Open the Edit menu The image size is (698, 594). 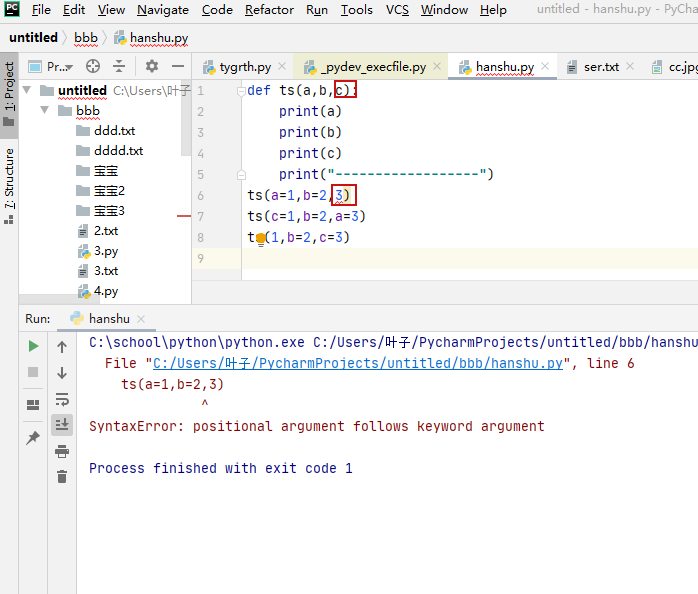pos(73,10)
